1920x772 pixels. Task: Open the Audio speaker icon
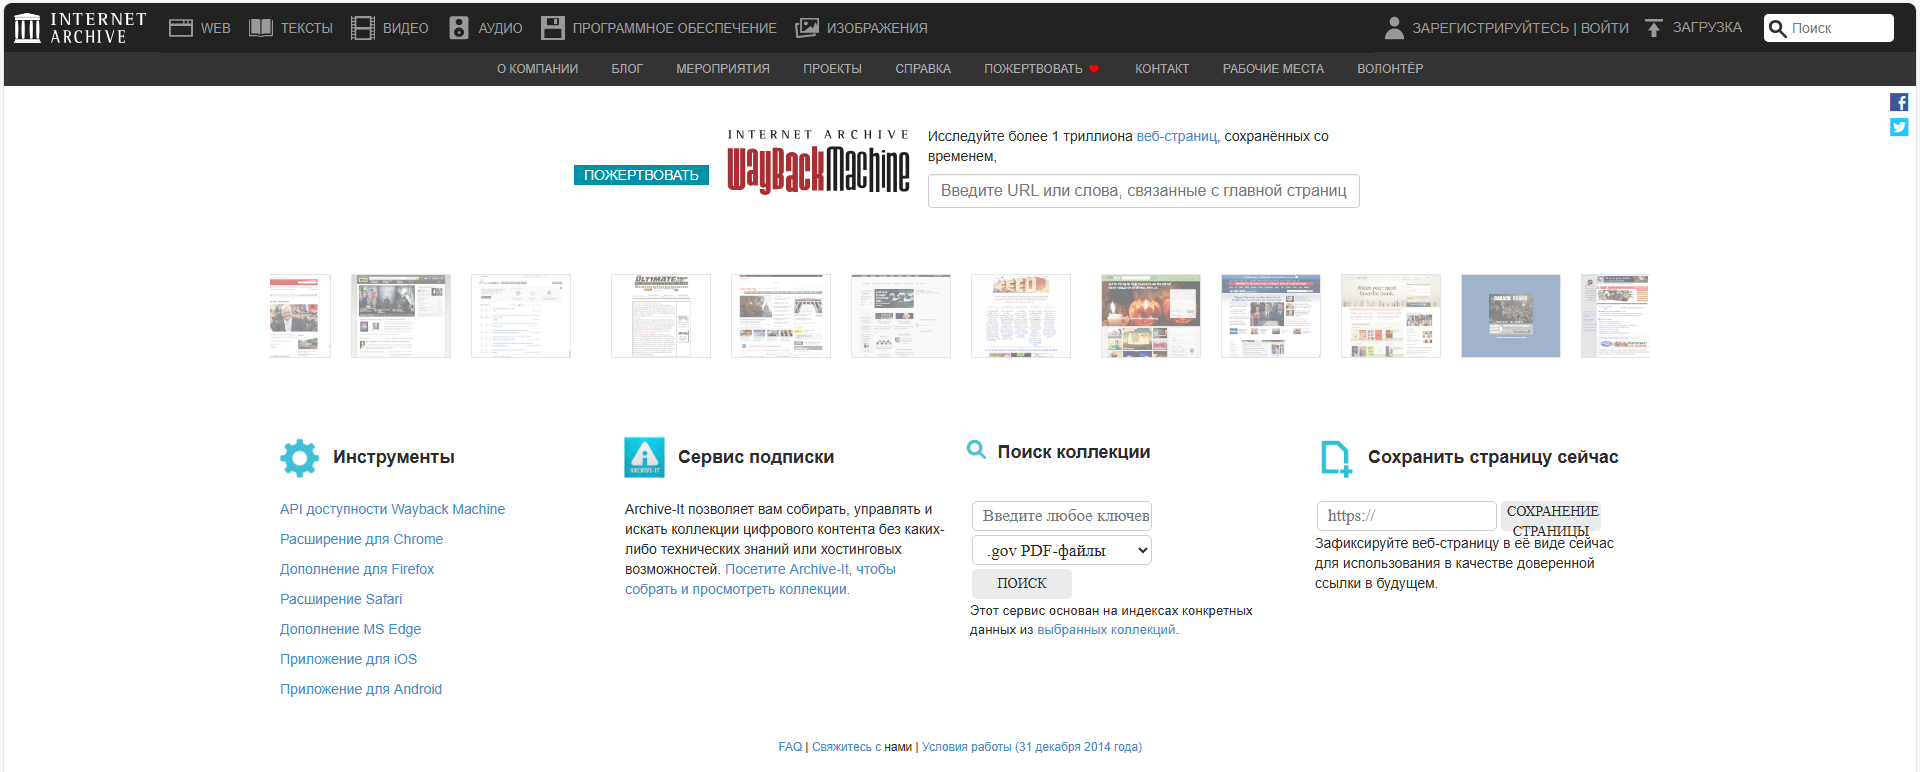point(459,28)
